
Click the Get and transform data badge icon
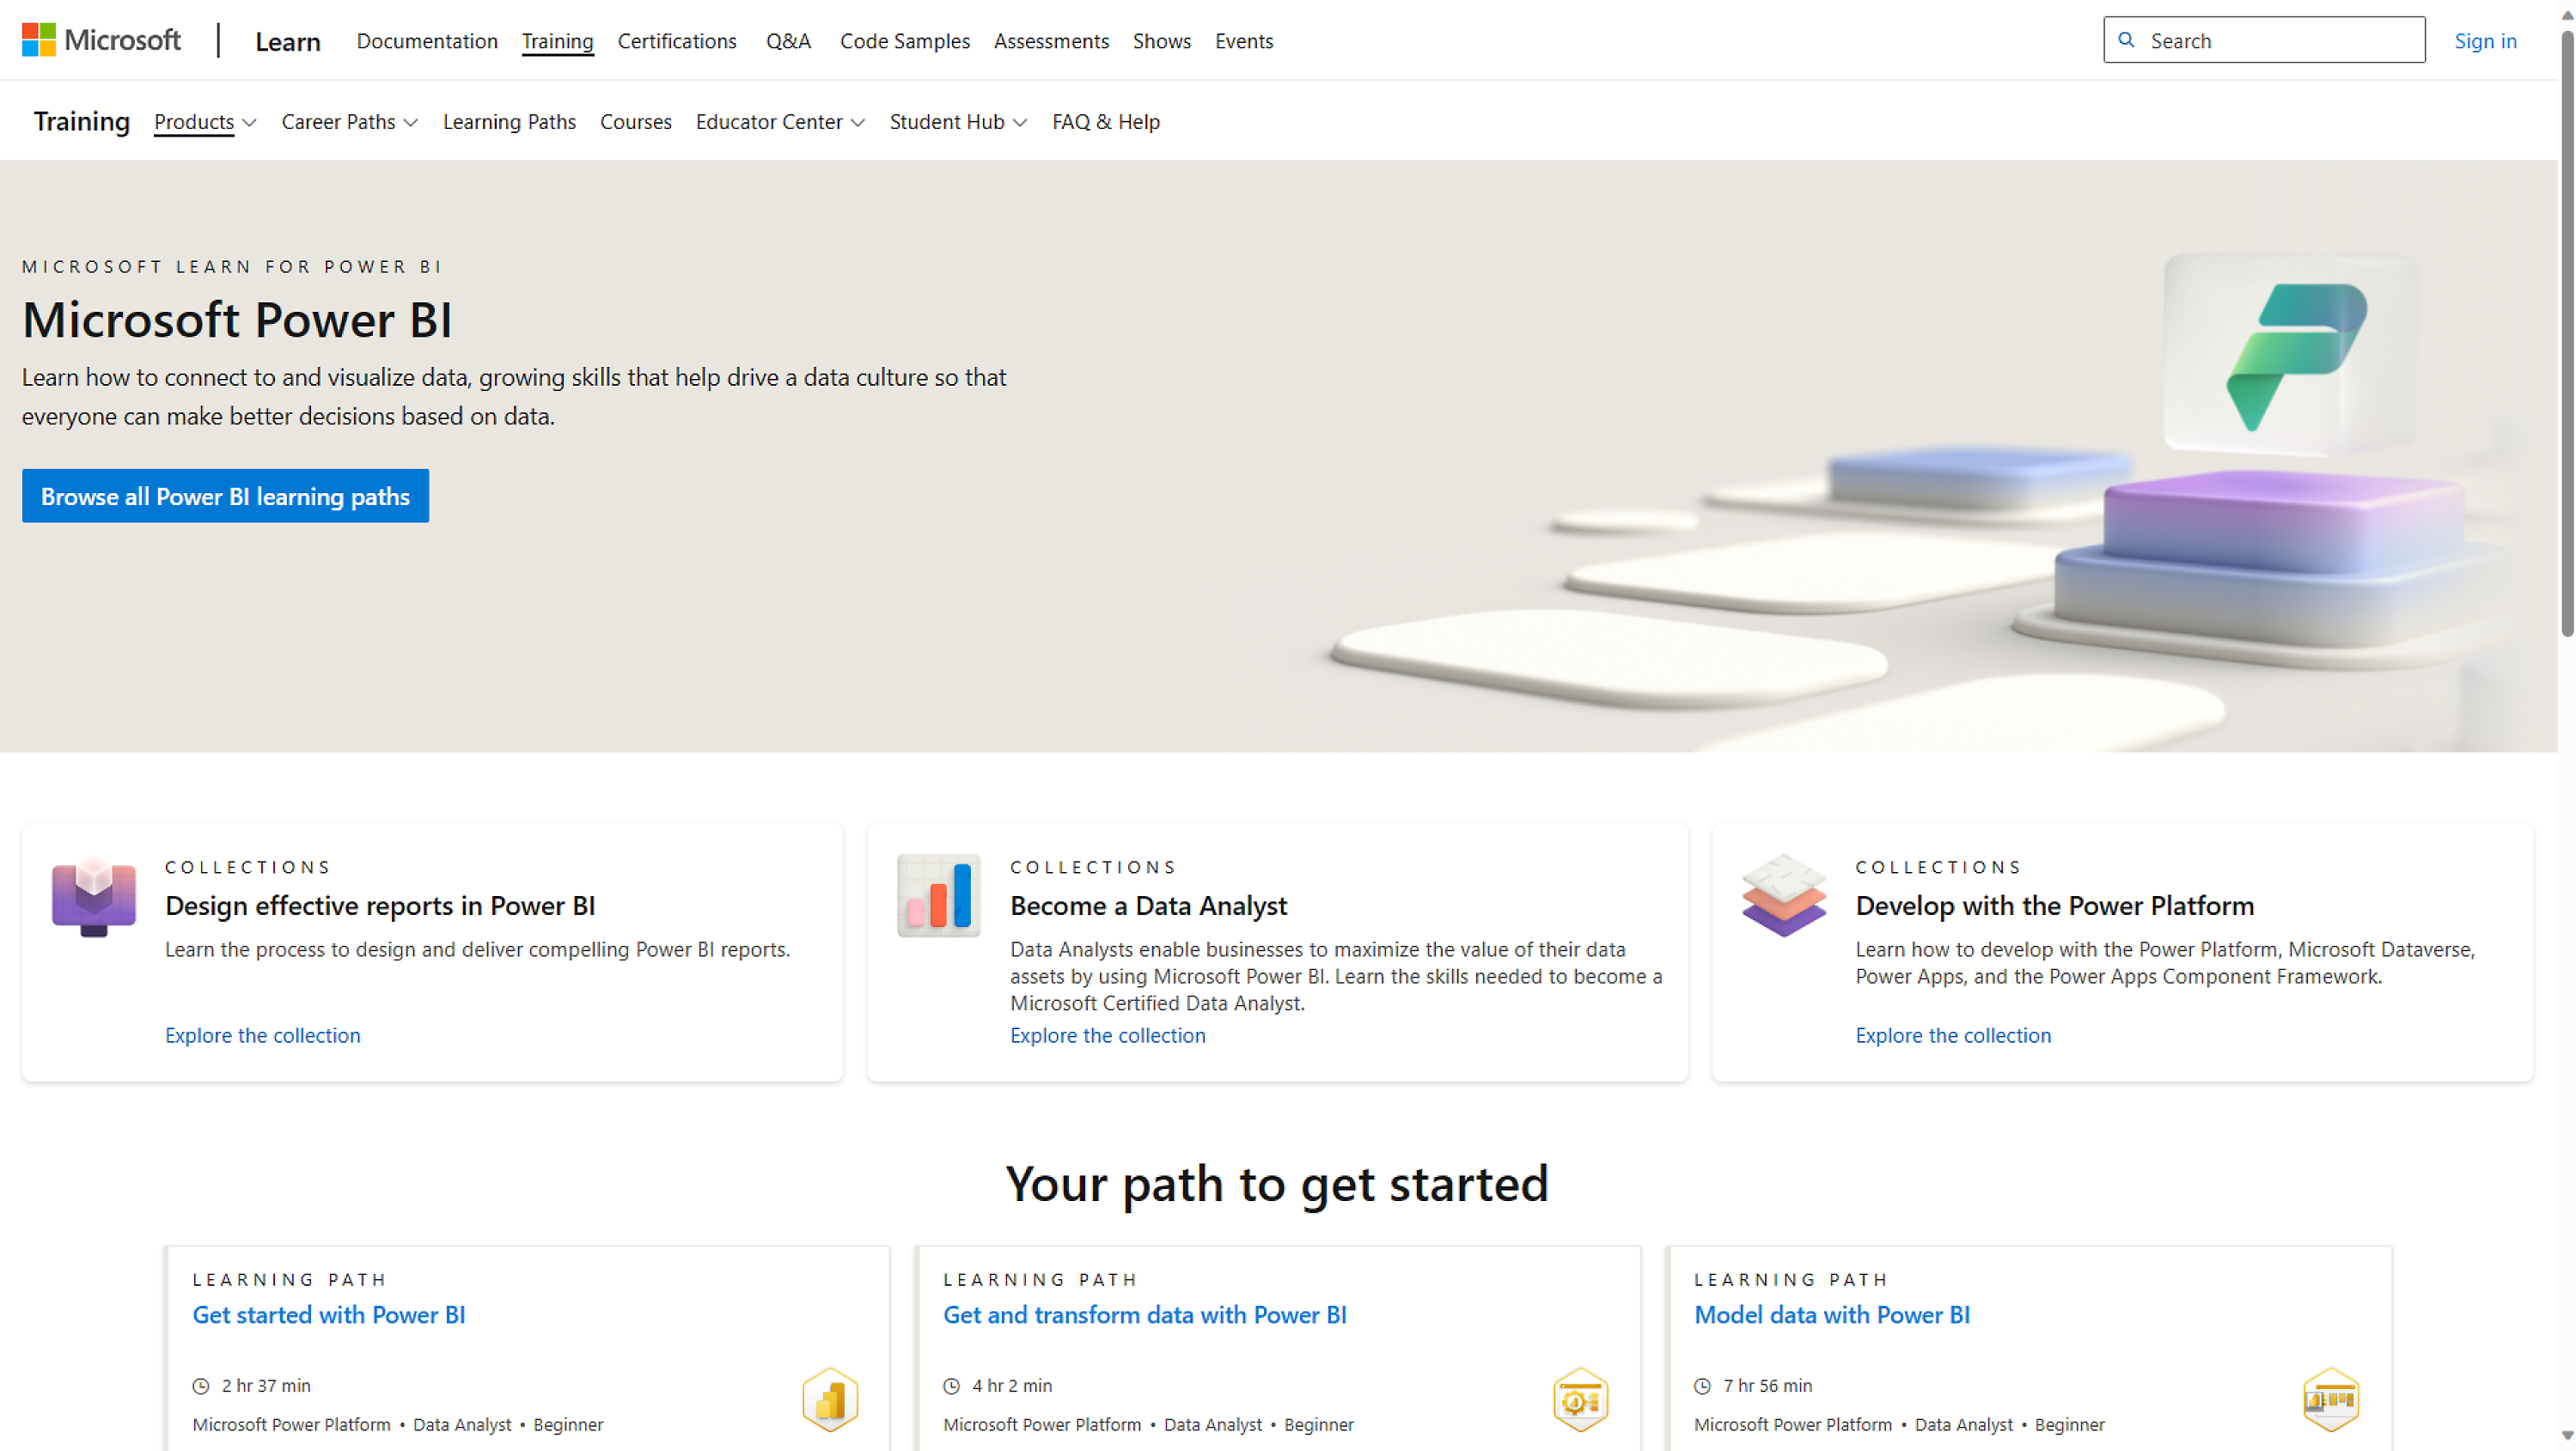(x=1578, y=1403)
